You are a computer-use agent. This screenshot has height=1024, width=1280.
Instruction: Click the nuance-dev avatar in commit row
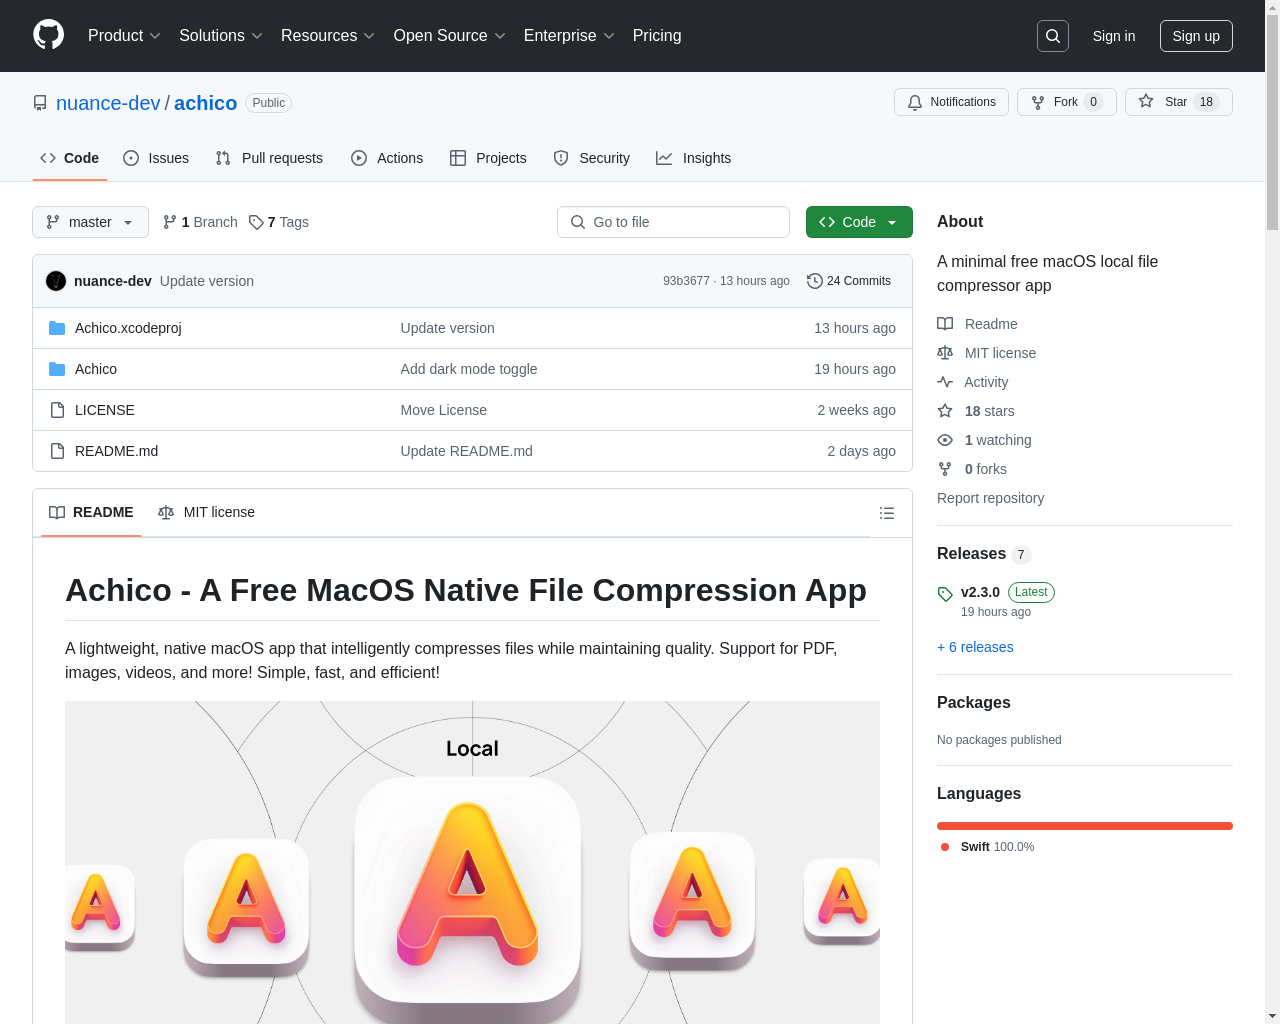(56, 281)
